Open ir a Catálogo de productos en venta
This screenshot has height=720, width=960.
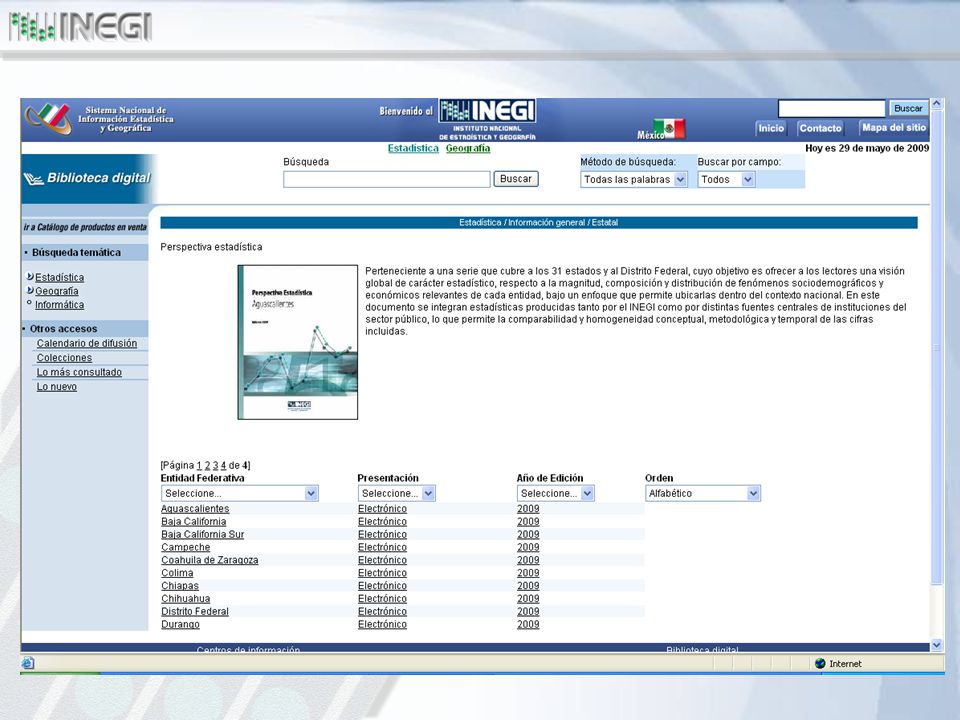point(85,227)
